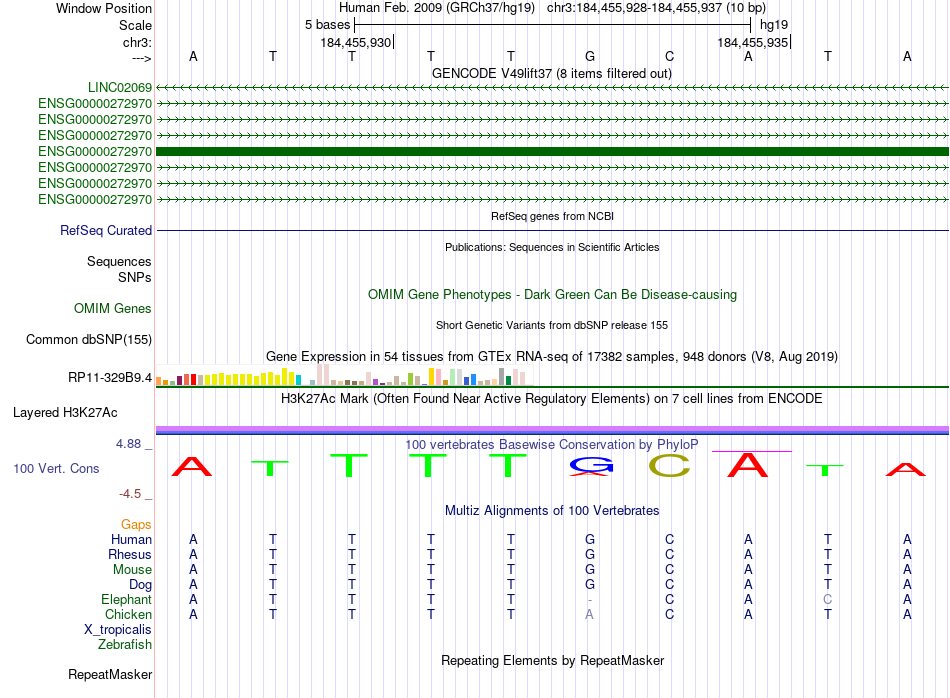Click the RP11-329B9.4 GTEx label
The height and width of the screenshot is (698, 950).
click(x=110, y=377)
